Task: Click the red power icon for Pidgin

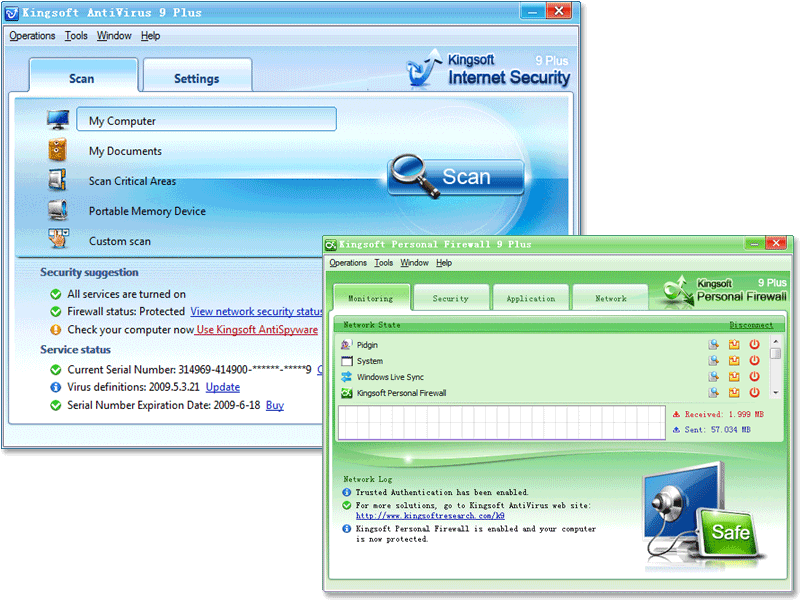Action: coord(754,345)
